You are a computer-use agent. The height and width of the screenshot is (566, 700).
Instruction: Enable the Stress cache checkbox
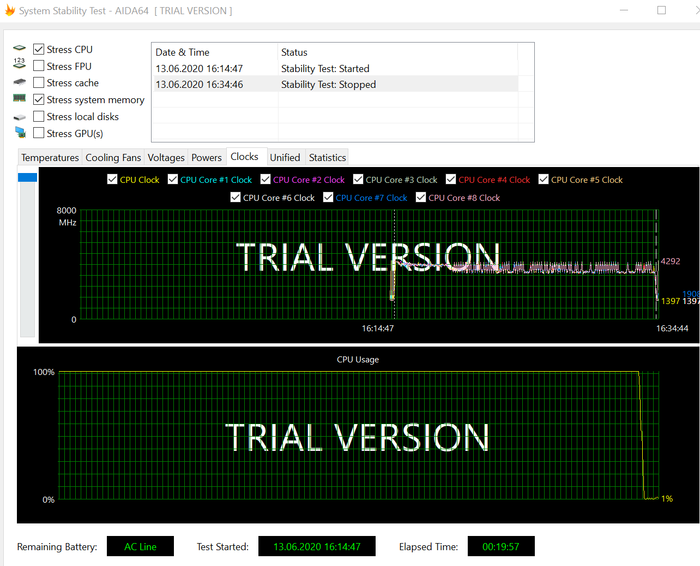[39, 83]
